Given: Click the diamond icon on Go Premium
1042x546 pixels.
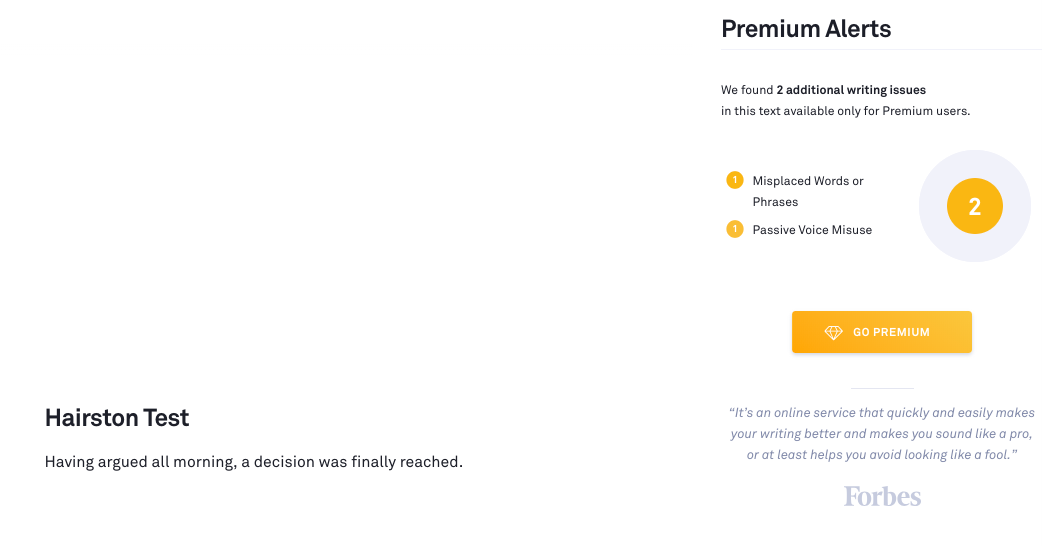Looking at the screenshot, I should coord(833,333).
